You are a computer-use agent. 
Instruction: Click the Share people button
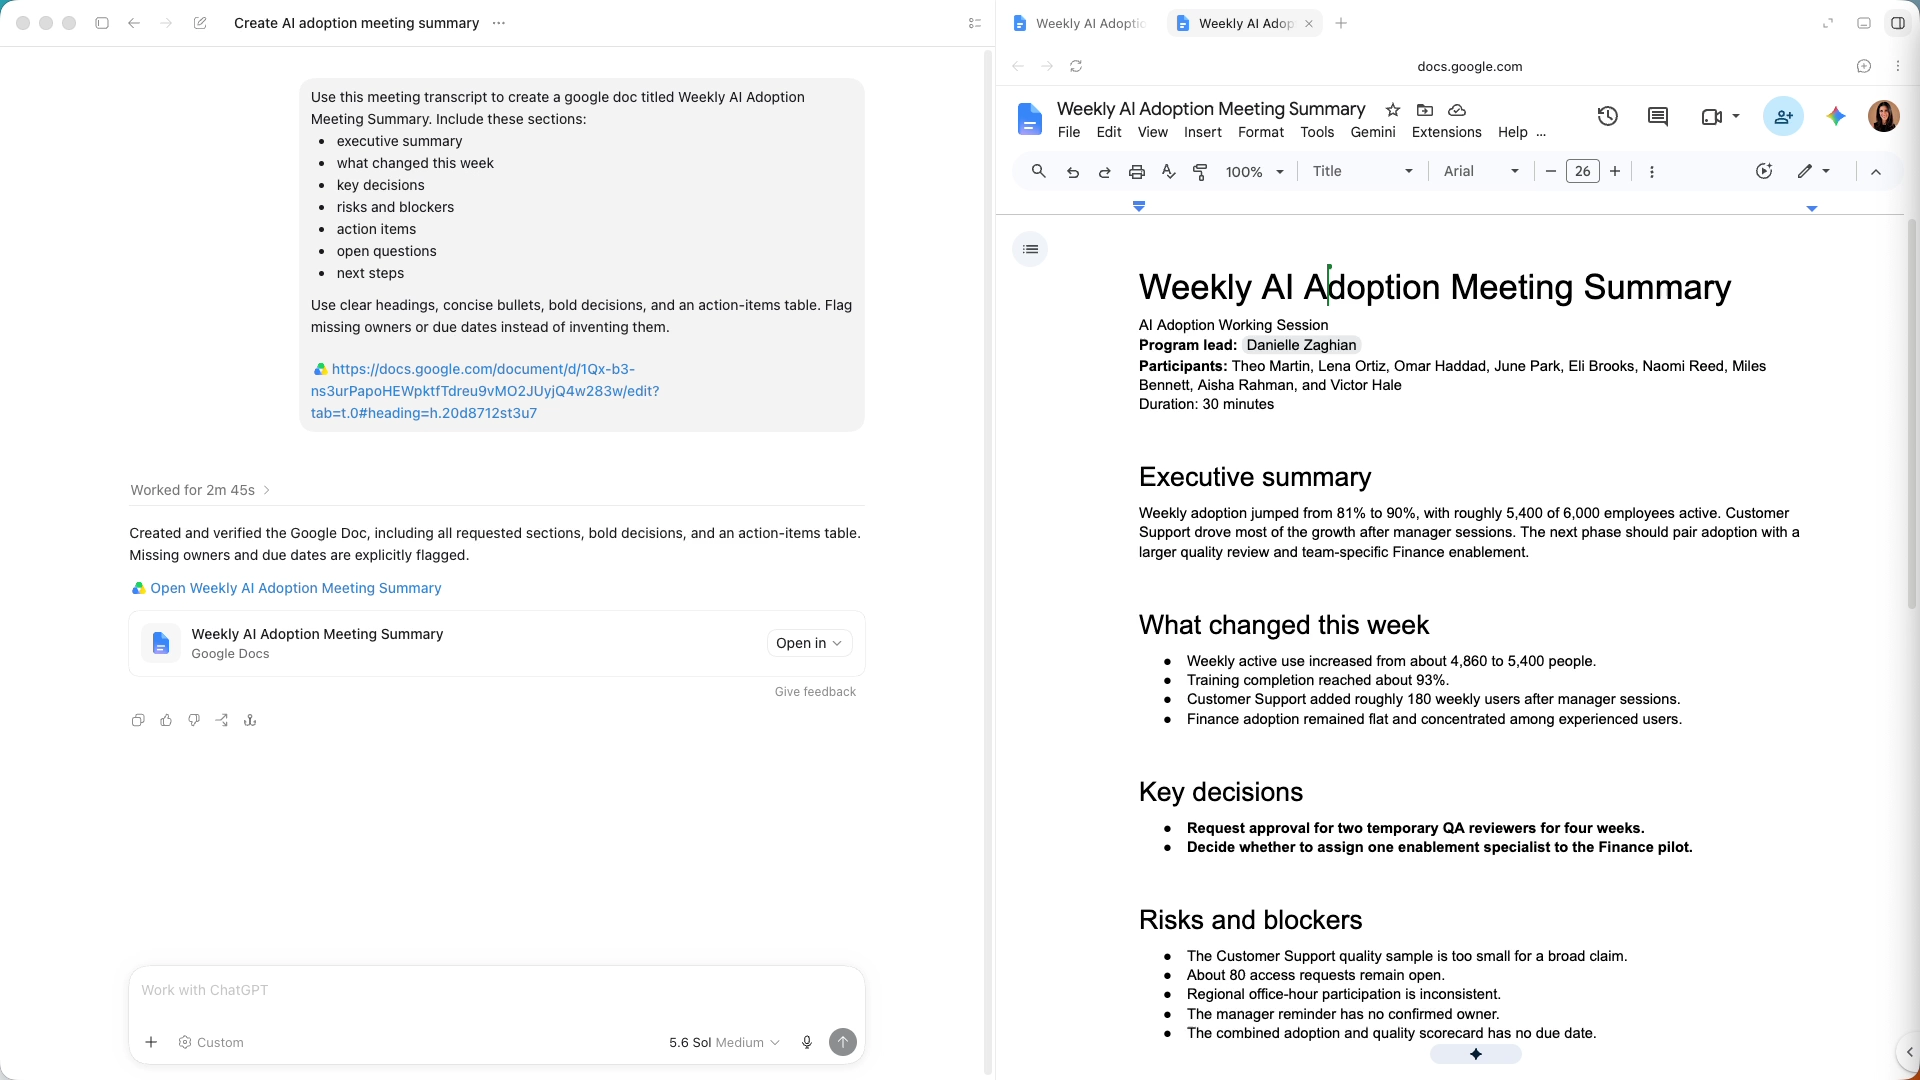(1783, 116)
